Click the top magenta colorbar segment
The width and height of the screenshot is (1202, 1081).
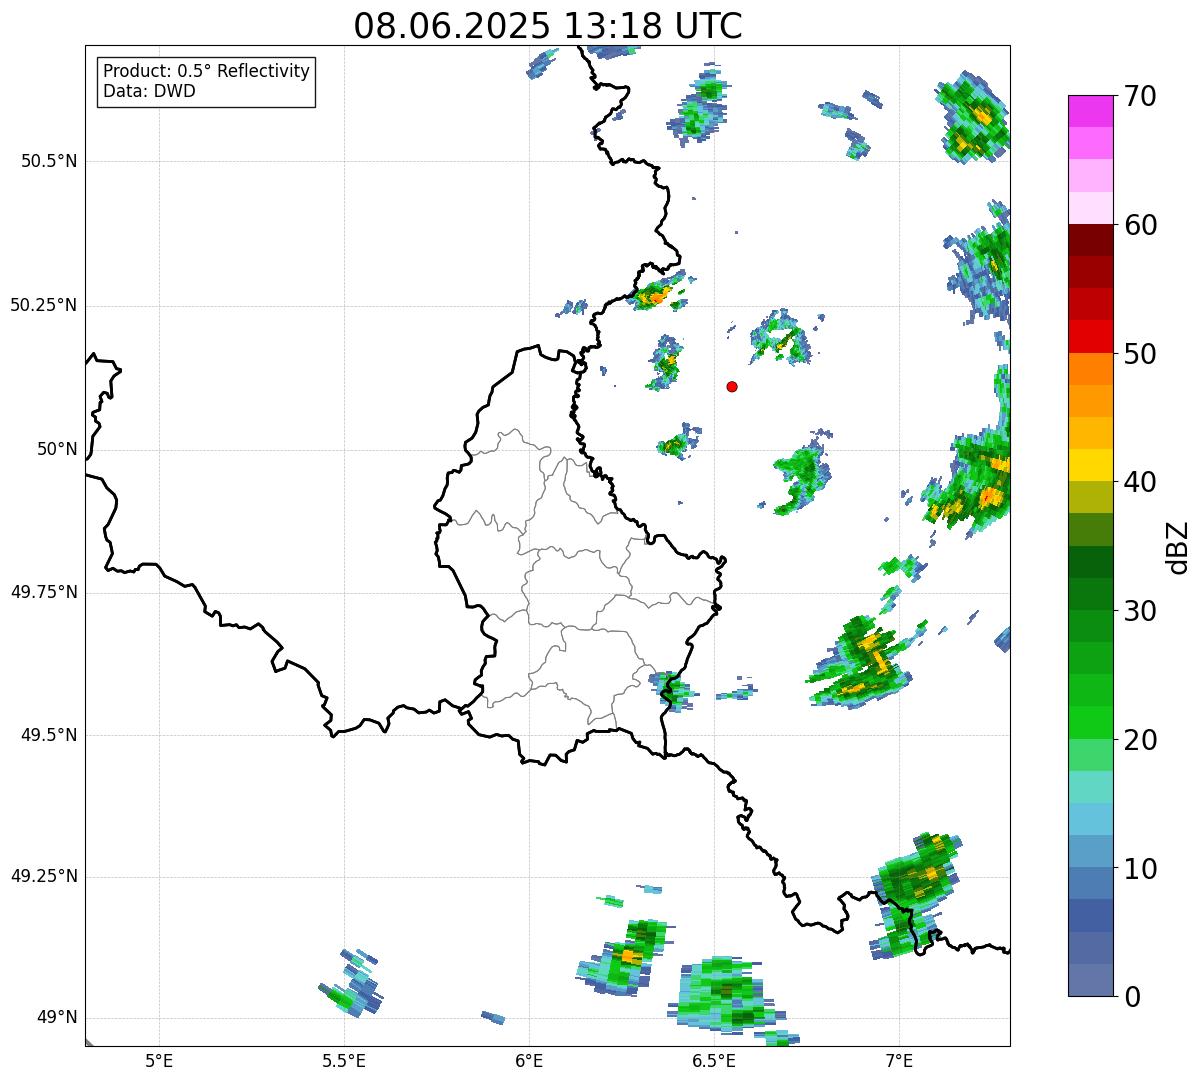click(x=1090, y=111)
